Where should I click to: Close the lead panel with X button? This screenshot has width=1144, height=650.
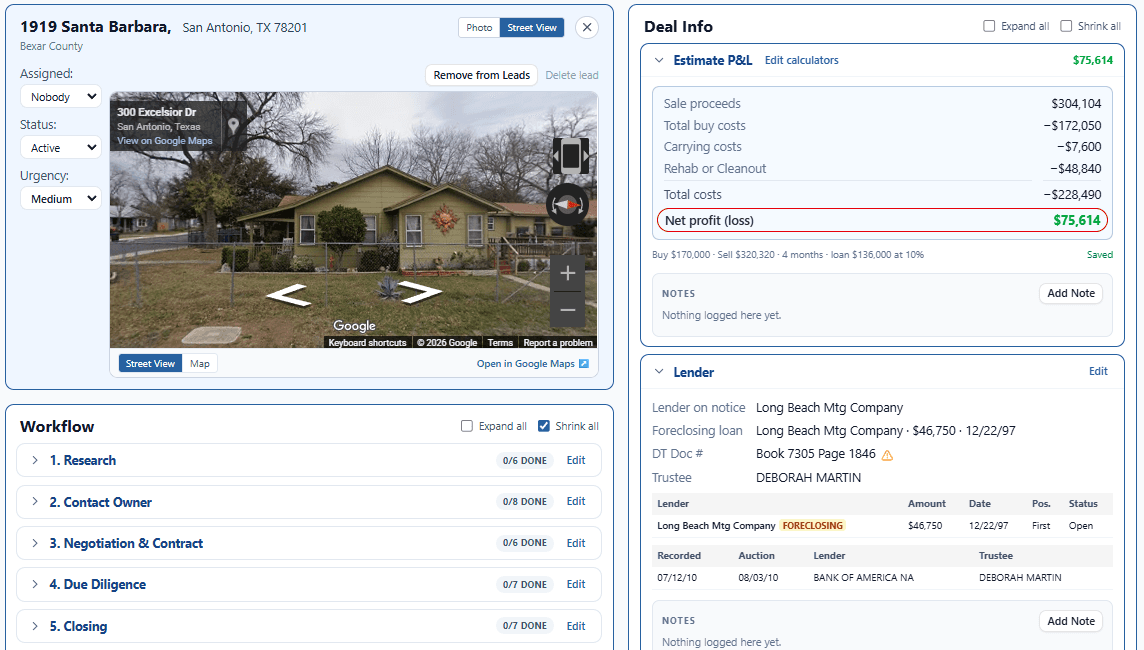click(x=587, y=28)
